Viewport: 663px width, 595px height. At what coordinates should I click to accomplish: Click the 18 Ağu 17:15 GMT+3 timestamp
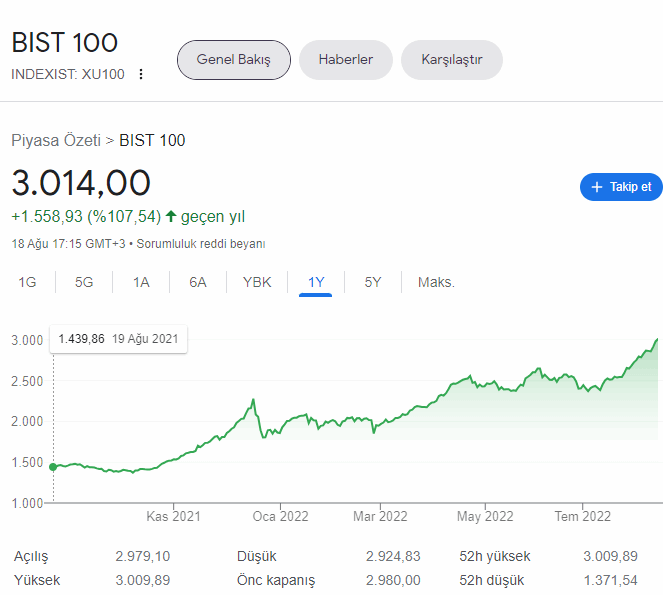(x=68, y=244)
